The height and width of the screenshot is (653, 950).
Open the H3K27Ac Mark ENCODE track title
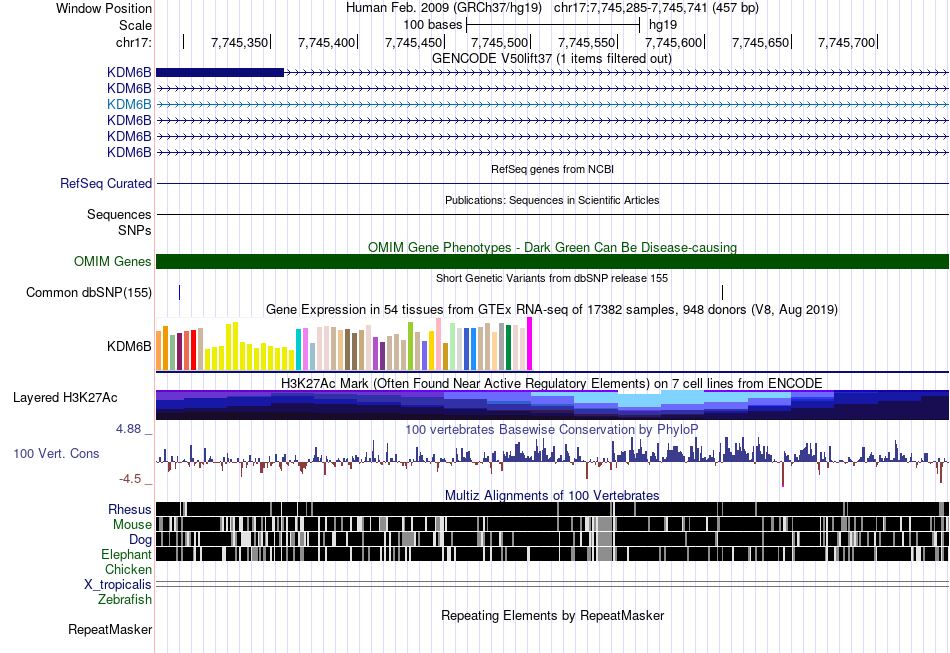tap(552, 383)
